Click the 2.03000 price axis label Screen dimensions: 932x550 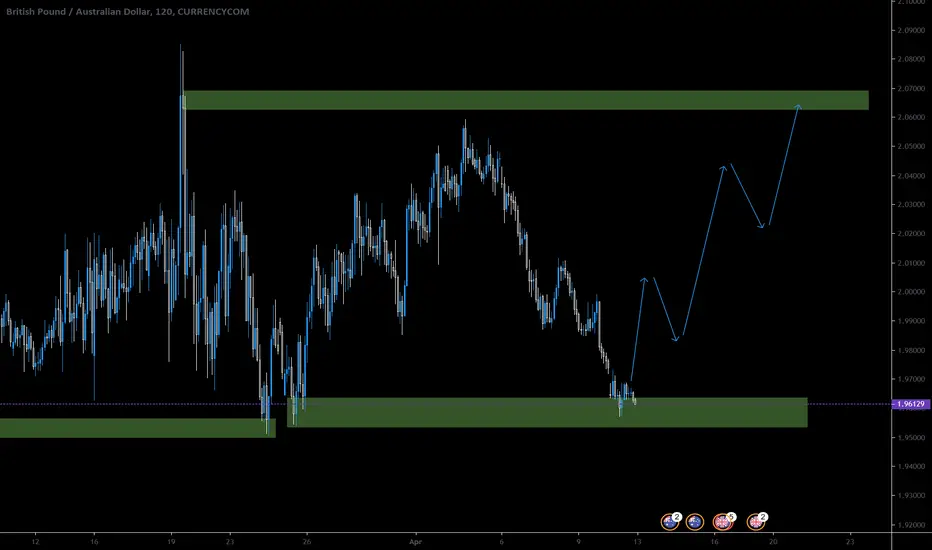(912, 205)
